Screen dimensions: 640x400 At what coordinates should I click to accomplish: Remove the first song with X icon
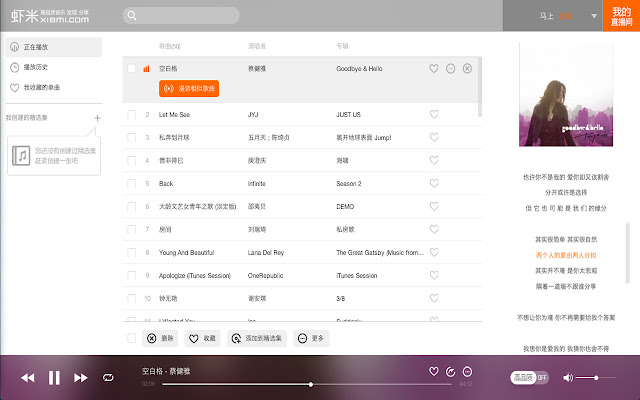(467, 69)
